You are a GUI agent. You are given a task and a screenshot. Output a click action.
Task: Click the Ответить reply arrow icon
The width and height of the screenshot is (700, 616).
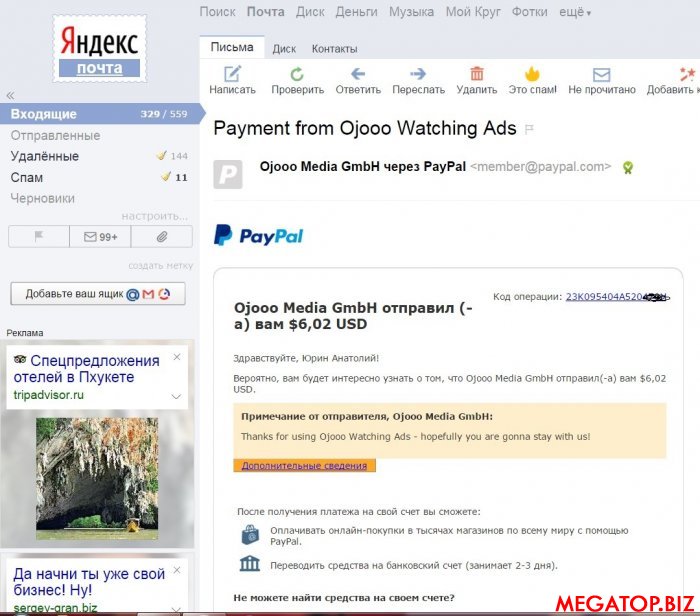click(358, 73)
